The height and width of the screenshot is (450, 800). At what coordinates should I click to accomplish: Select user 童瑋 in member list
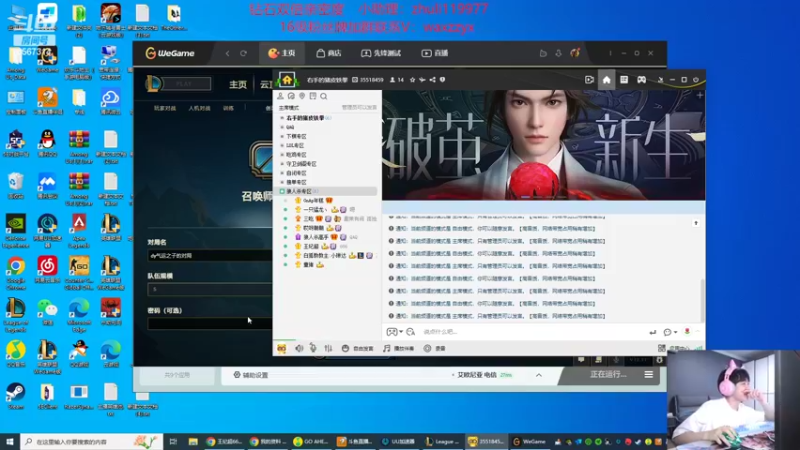309,265
